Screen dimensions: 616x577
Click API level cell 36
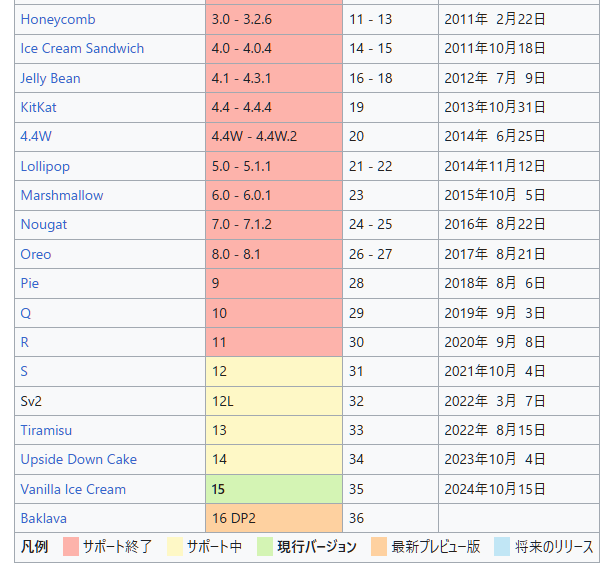(x=390, y=518)
